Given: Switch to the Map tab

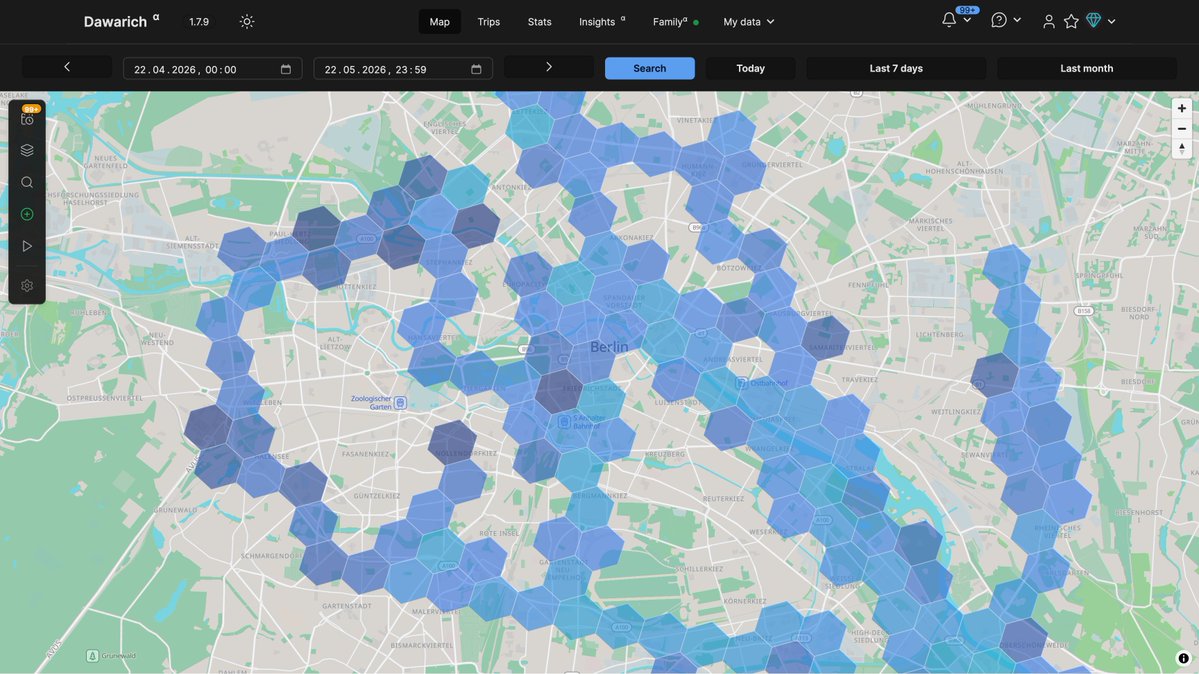Looking at the screenshot, I should pos(440,21).
